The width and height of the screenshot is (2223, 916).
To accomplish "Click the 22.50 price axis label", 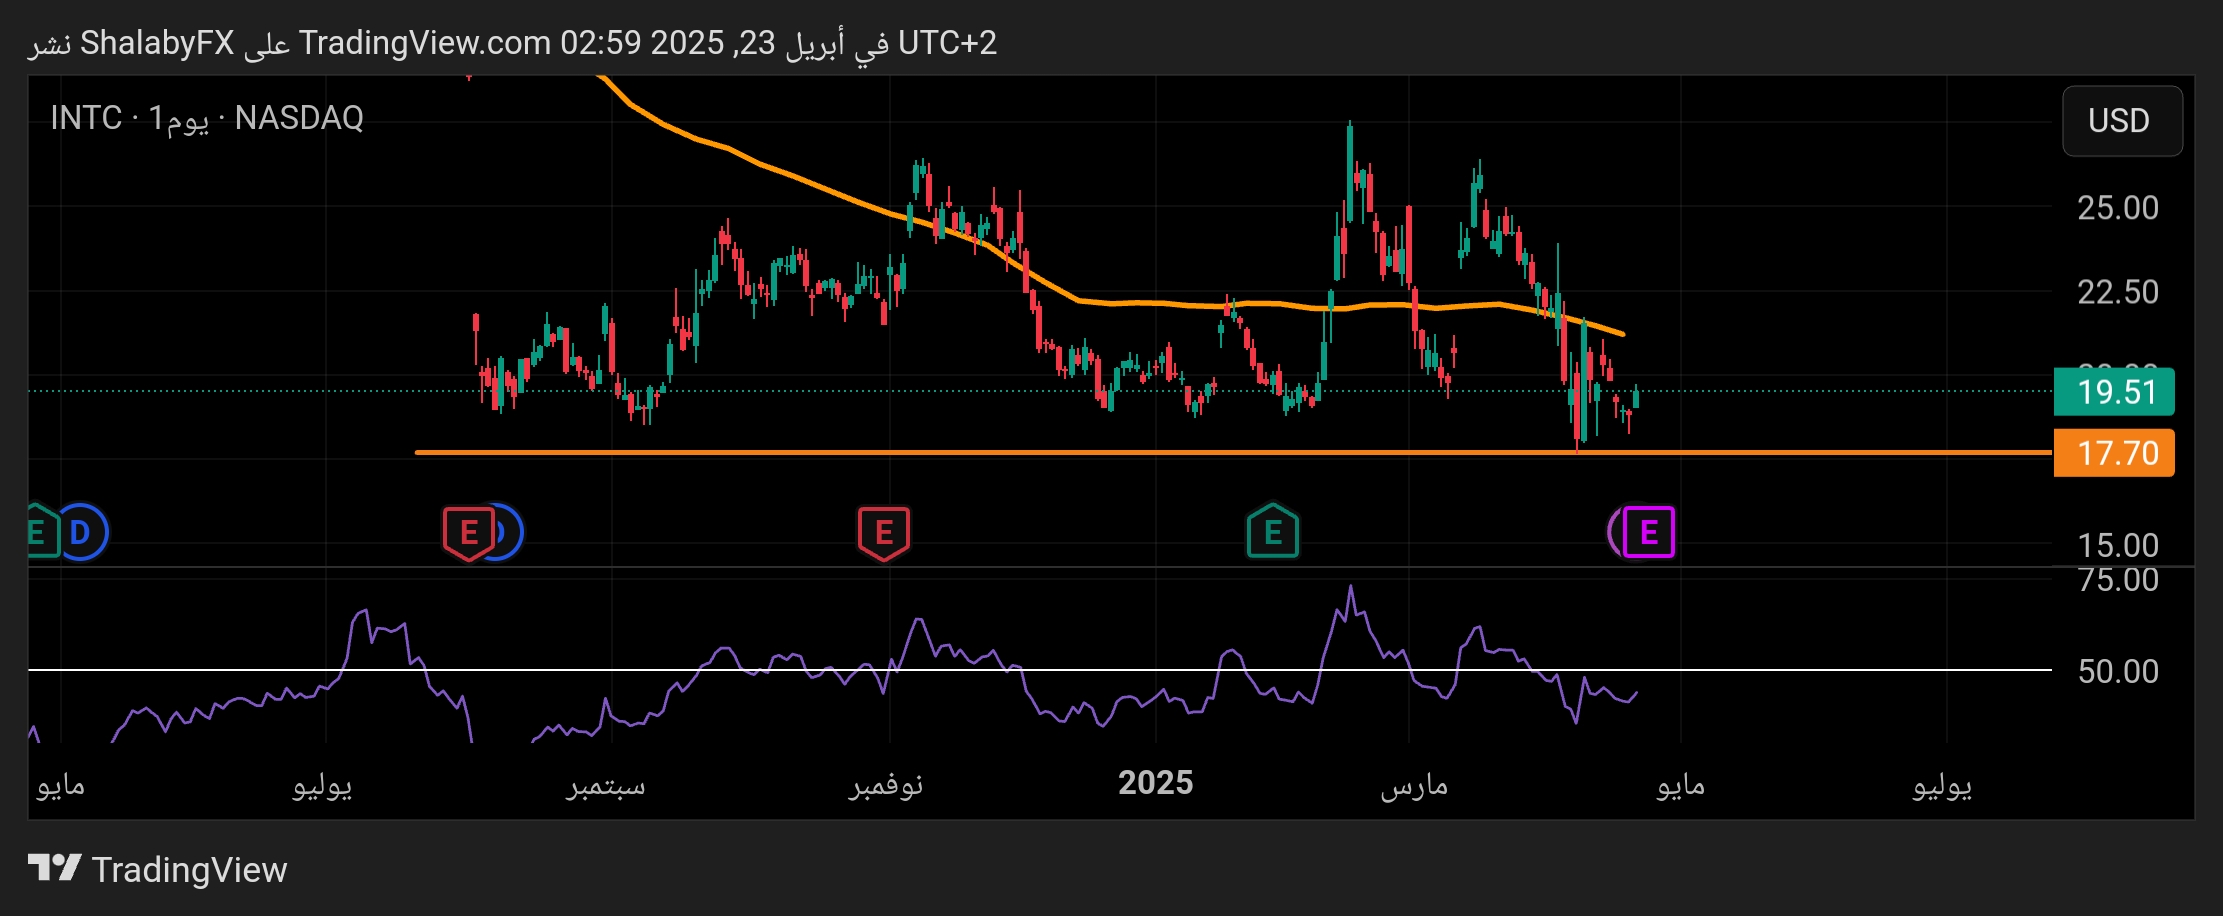I will tap(2118, 292).
